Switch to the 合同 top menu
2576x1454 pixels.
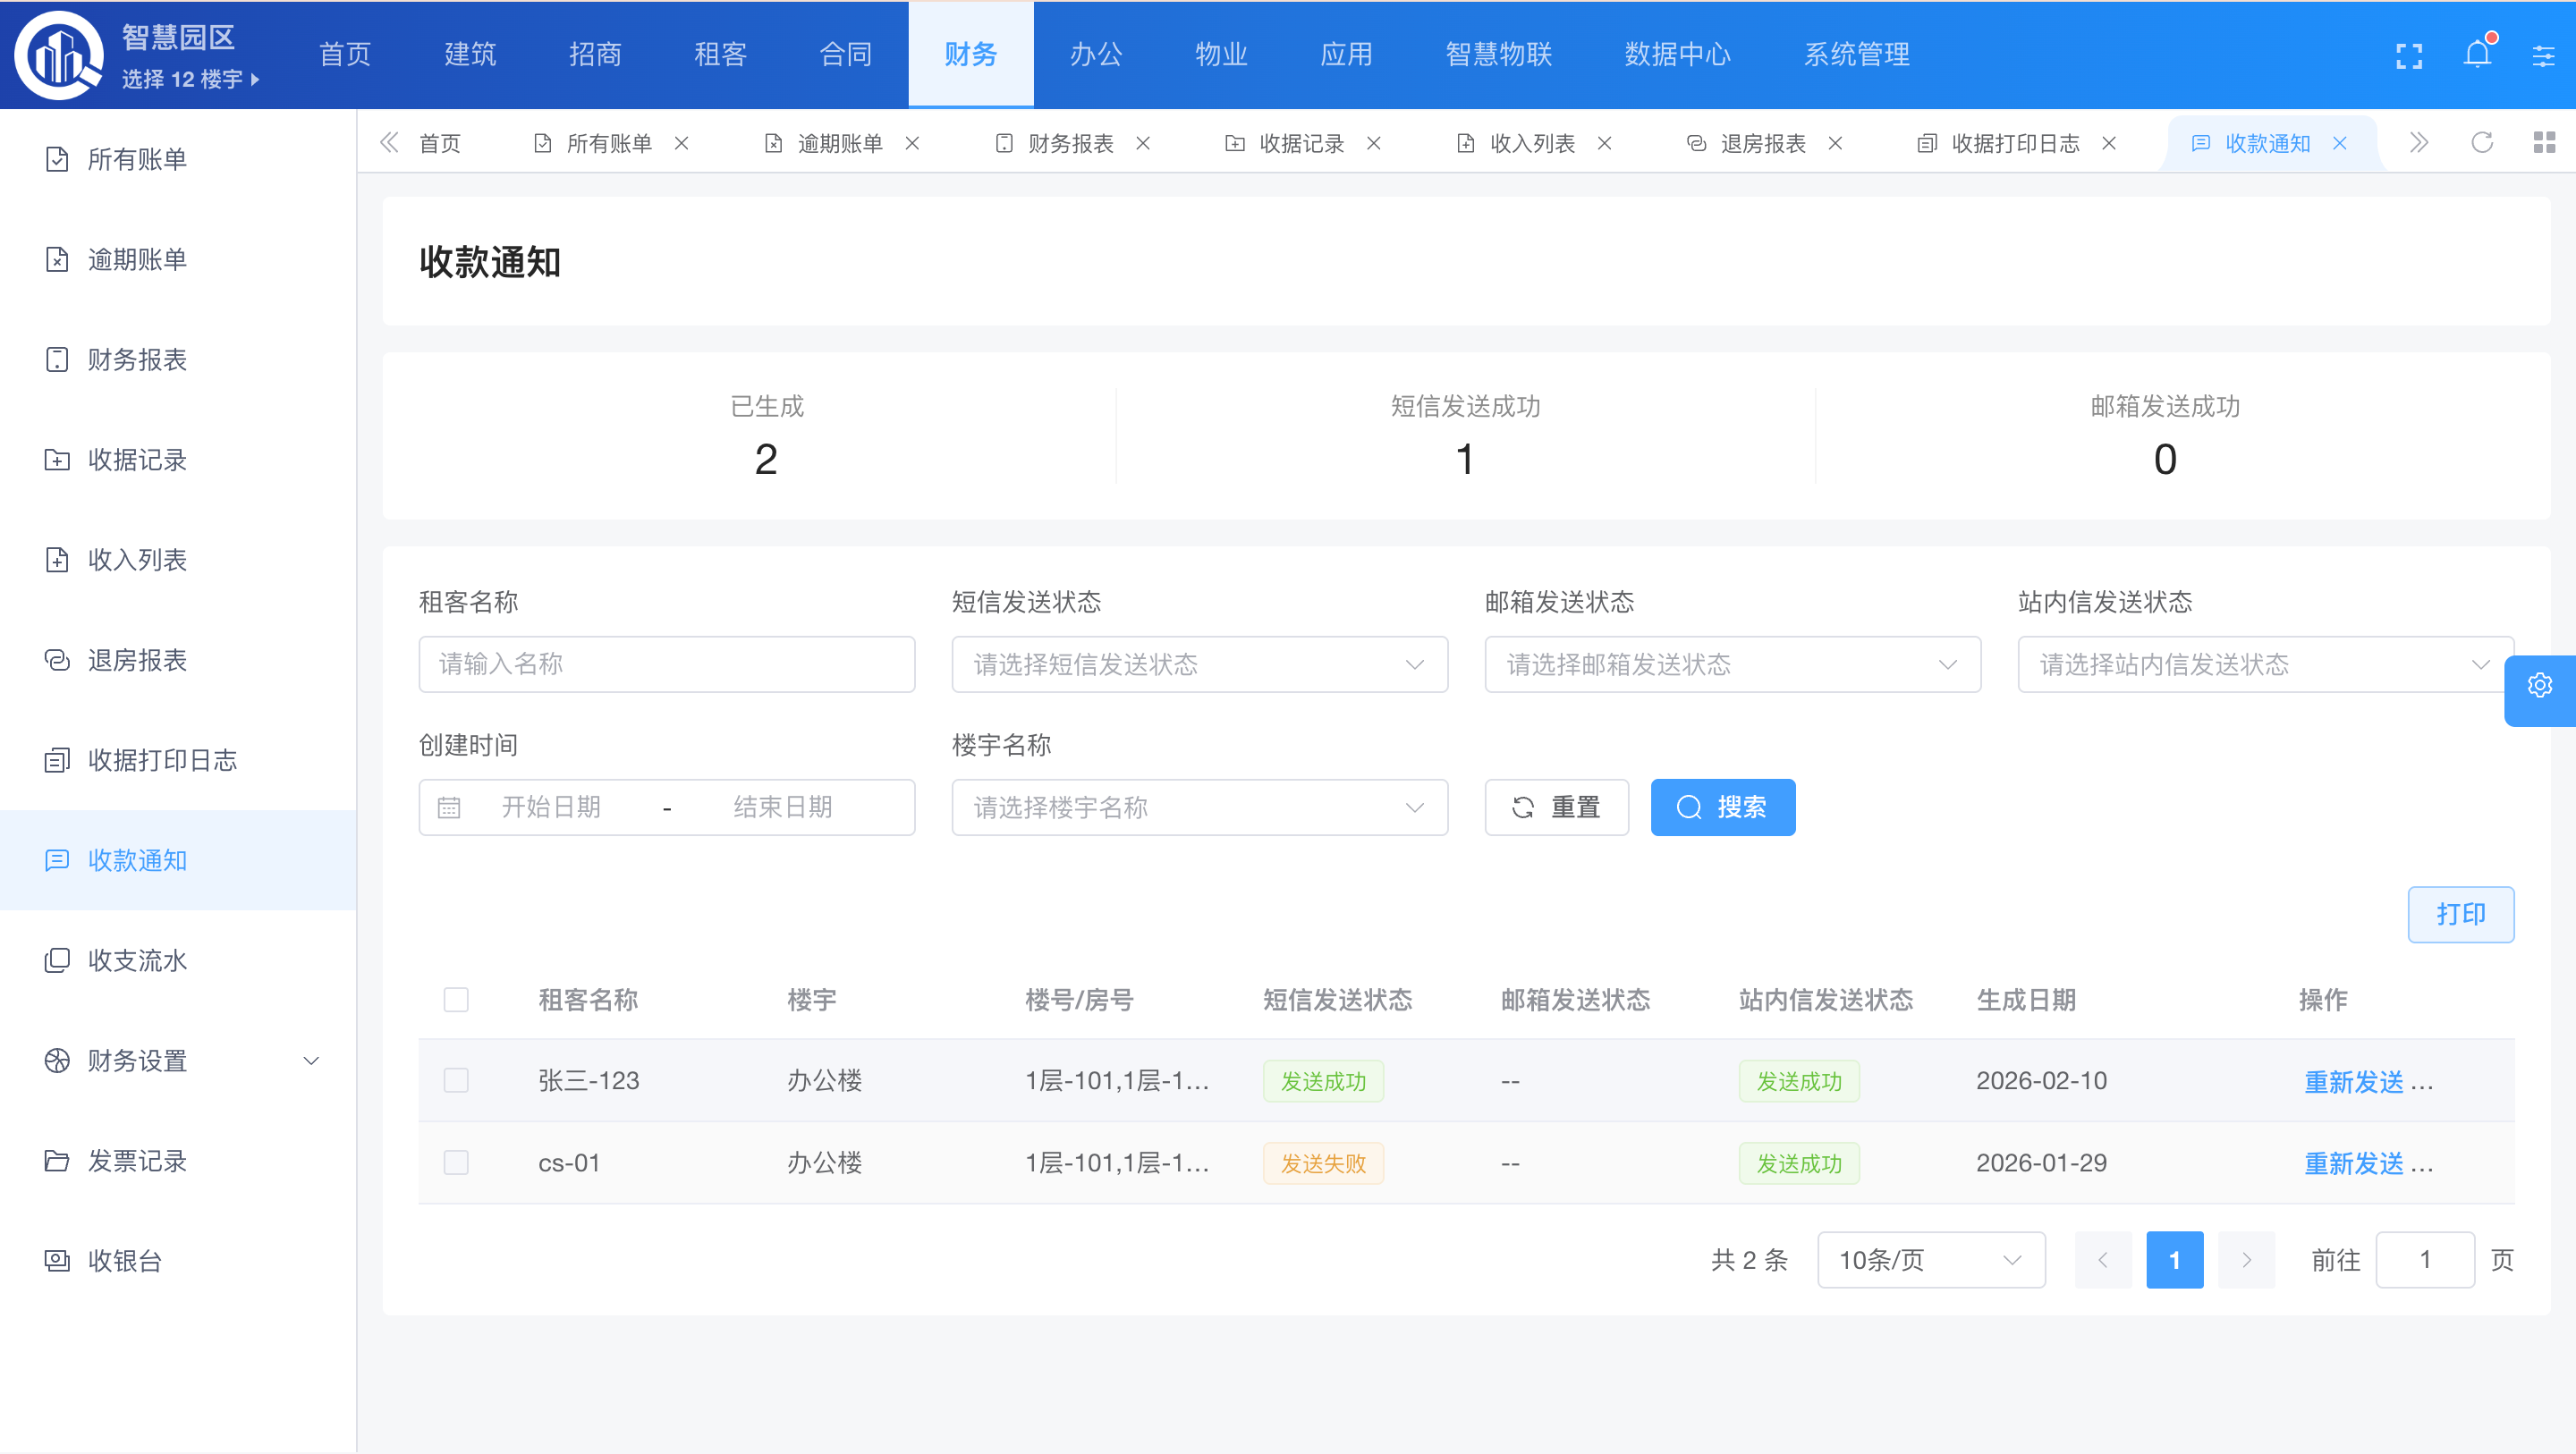coord(846,54)
